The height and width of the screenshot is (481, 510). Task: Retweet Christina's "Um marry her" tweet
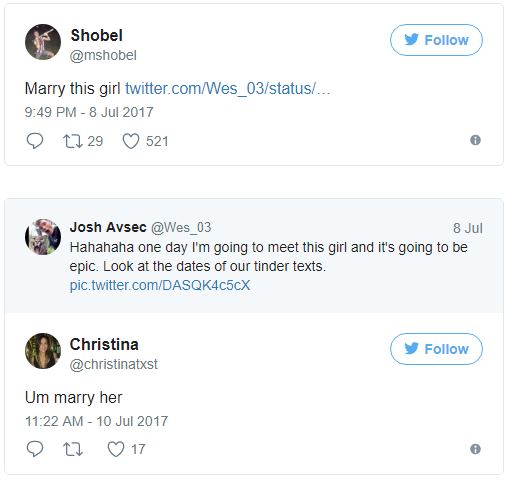point(73,449)
